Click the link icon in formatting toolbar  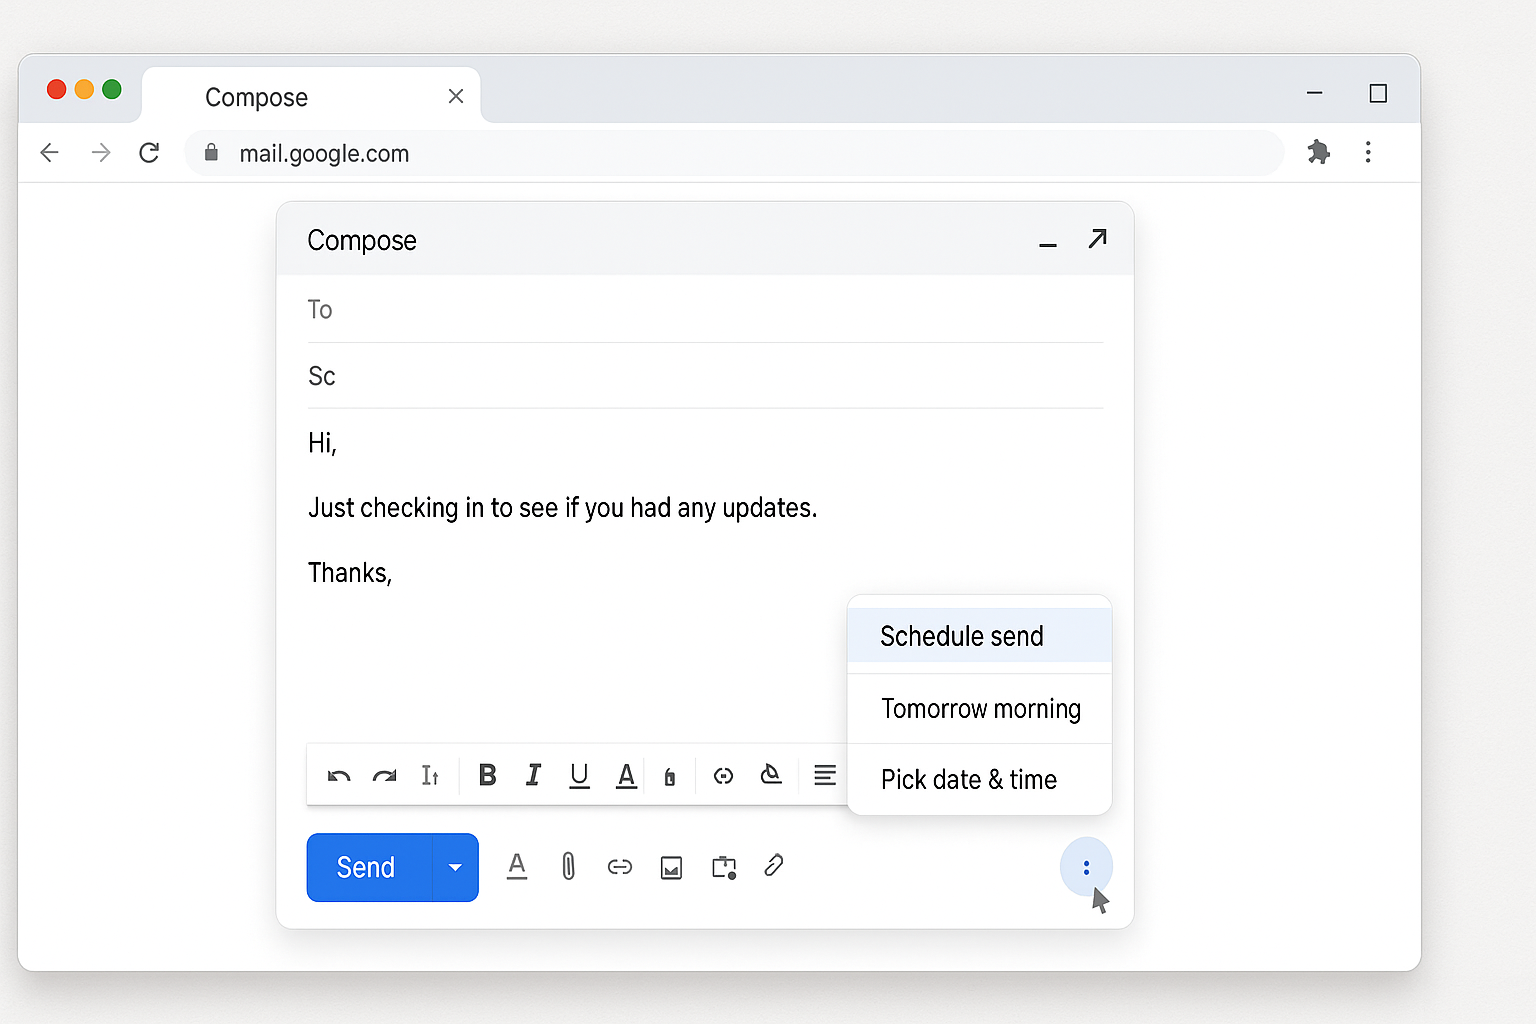(x=723, y=776)
